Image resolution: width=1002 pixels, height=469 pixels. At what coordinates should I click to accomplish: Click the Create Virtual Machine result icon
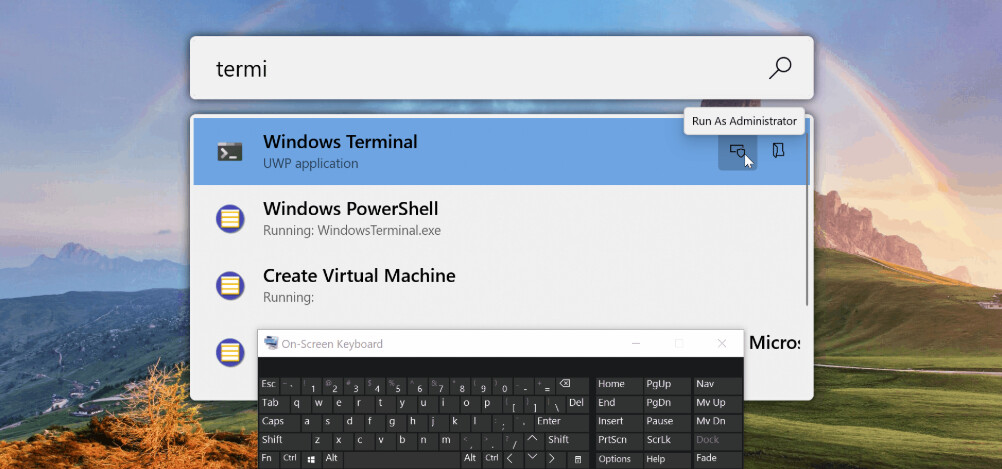tap(230, 286)
